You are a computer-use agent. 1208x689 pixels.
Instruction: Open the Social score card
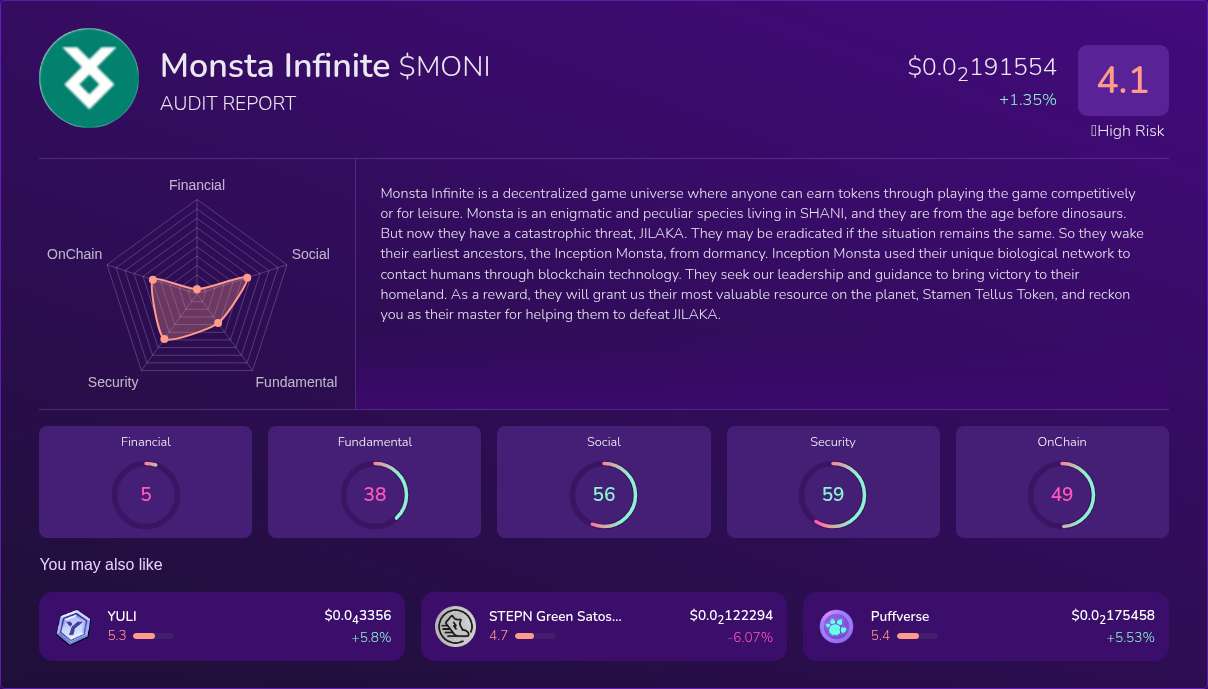point(604,481)
